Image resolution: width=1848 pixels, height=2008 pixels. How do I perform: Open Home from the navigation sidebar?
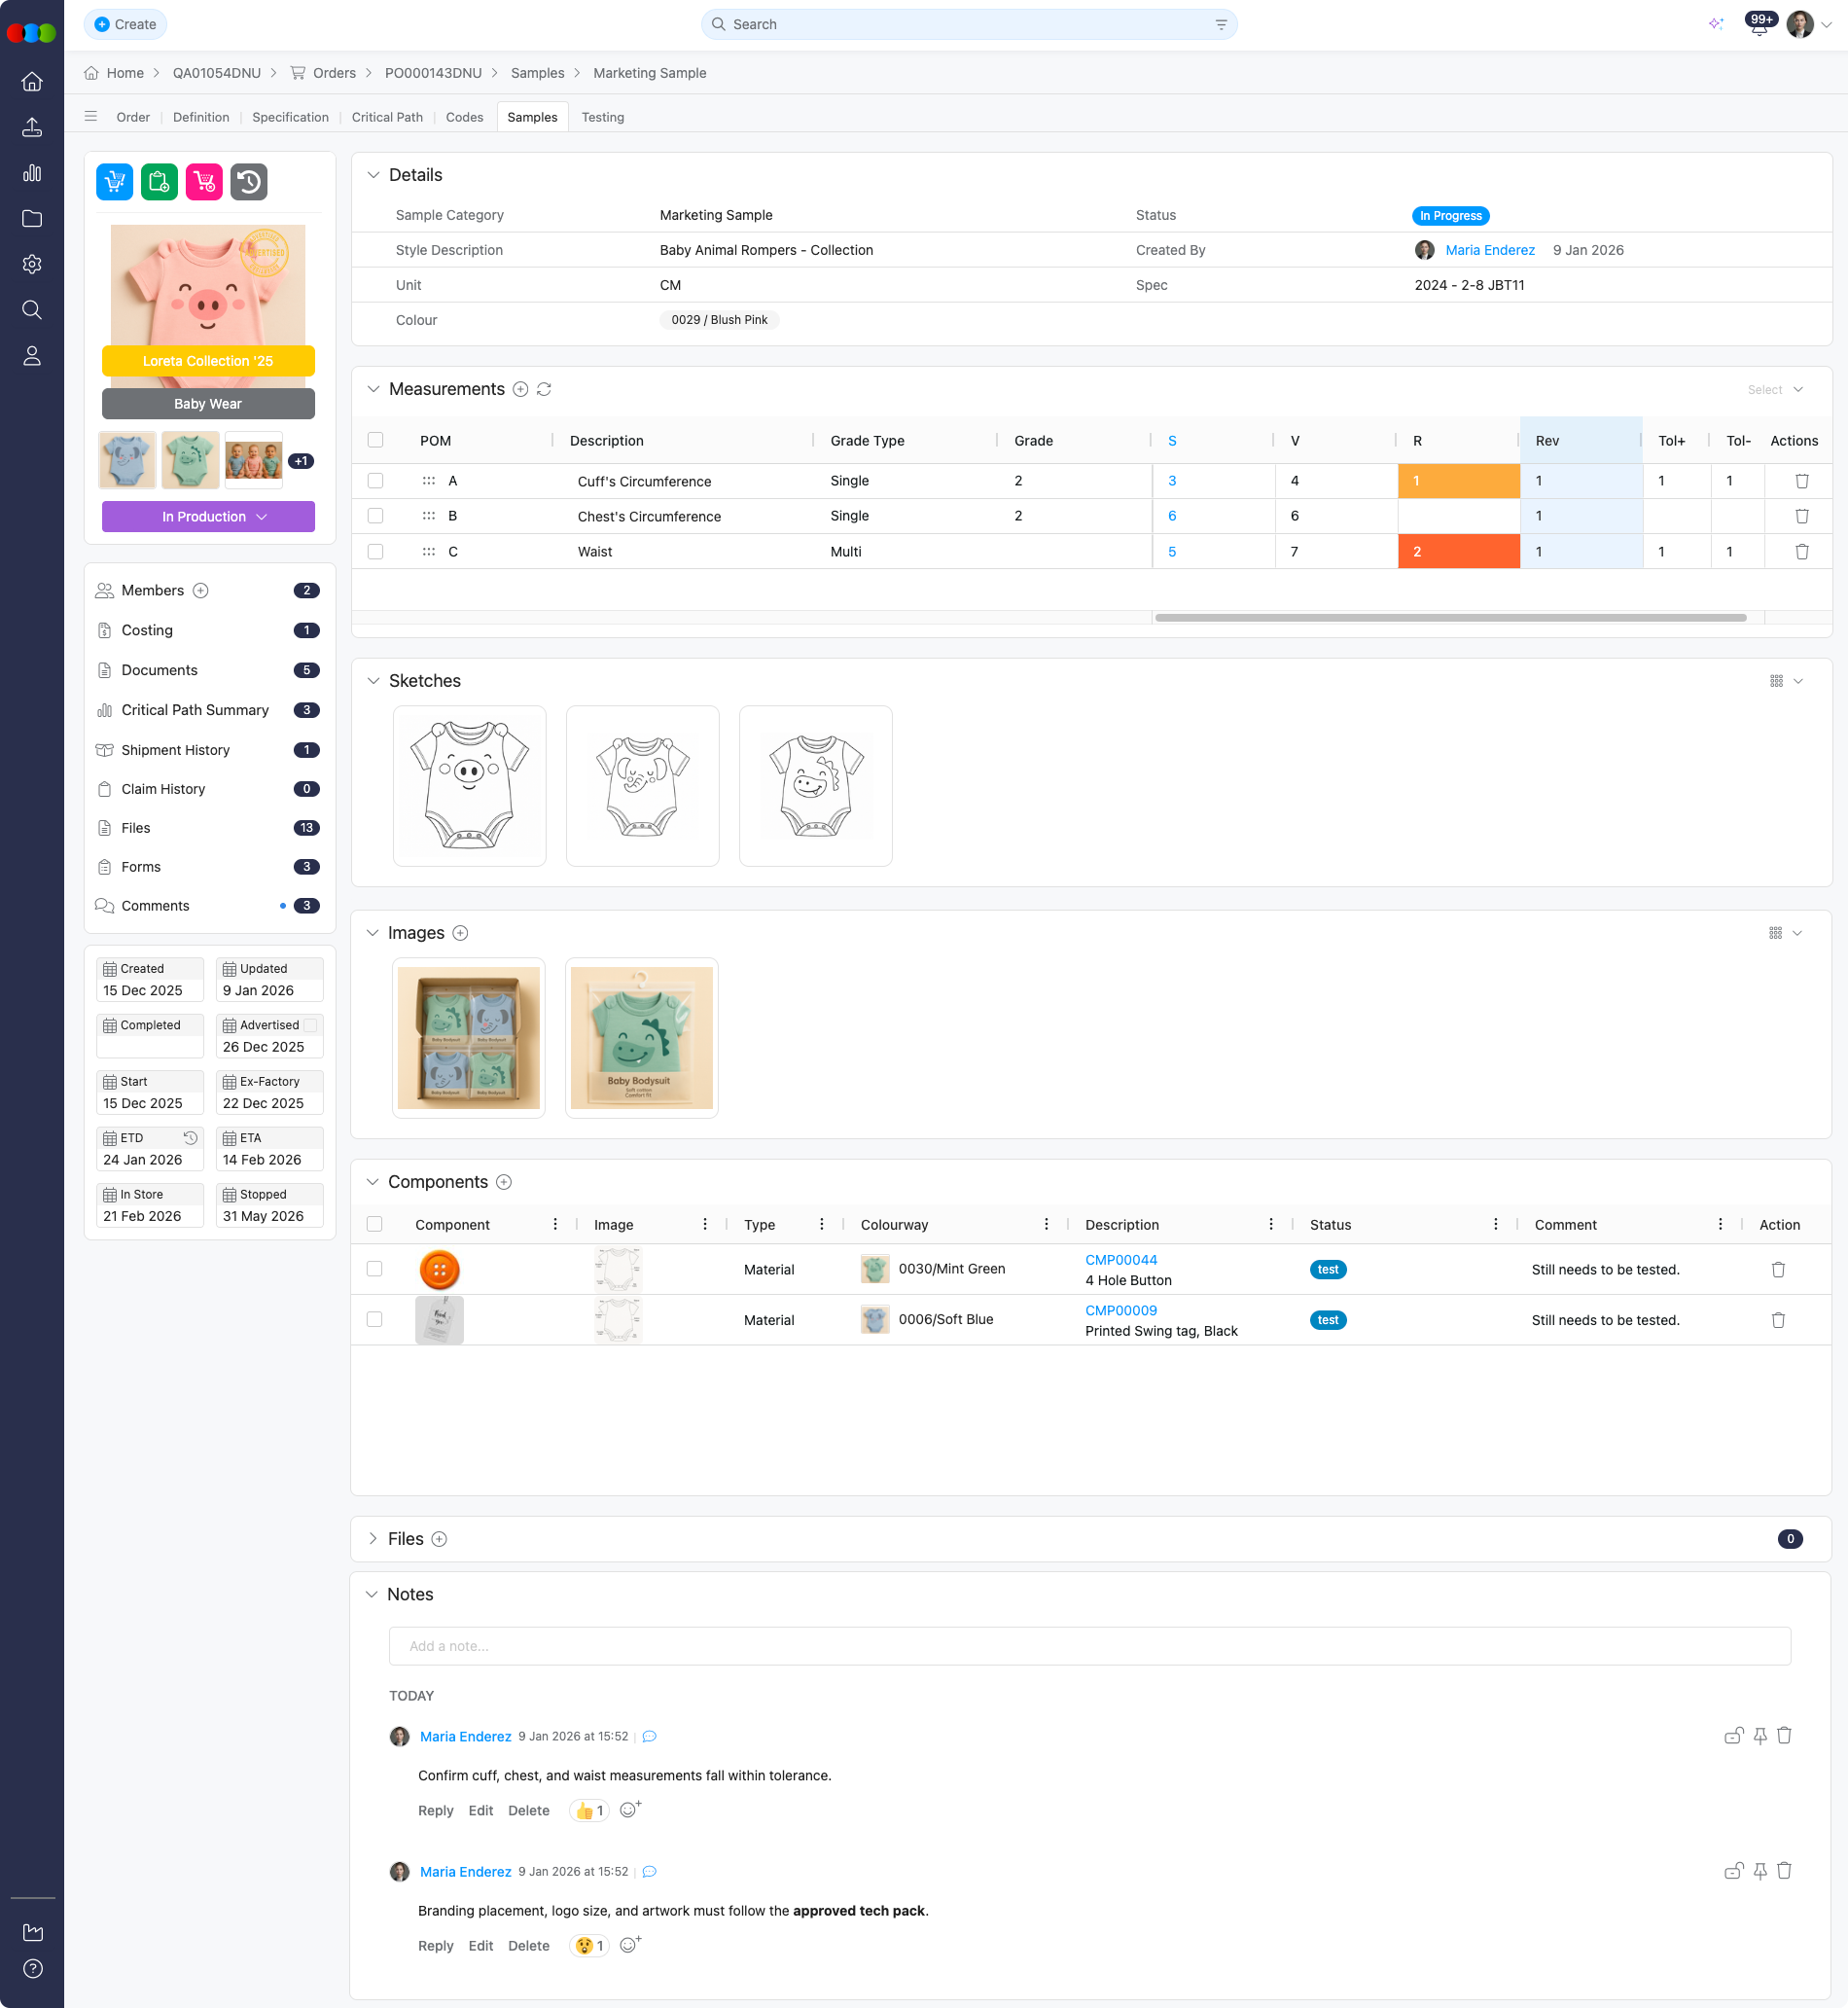point(32,82)
